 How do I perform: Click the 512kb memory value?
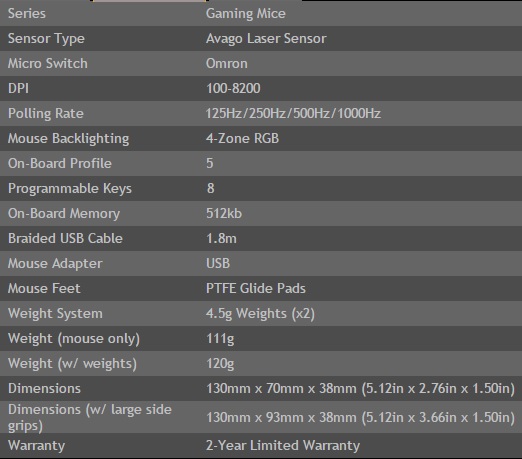[224, 213]
